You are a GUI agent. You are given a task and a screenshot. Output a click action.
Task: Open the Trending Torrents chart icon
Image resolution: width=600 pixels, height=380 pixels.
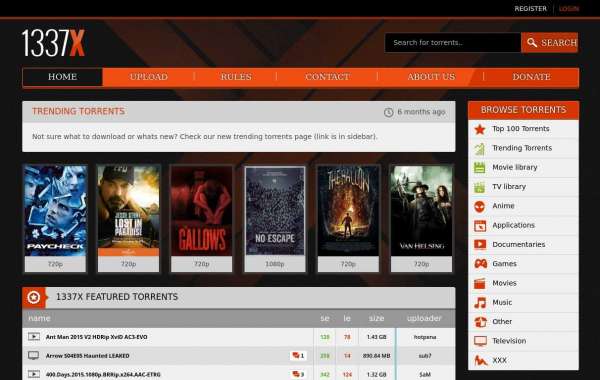point(480,148)
